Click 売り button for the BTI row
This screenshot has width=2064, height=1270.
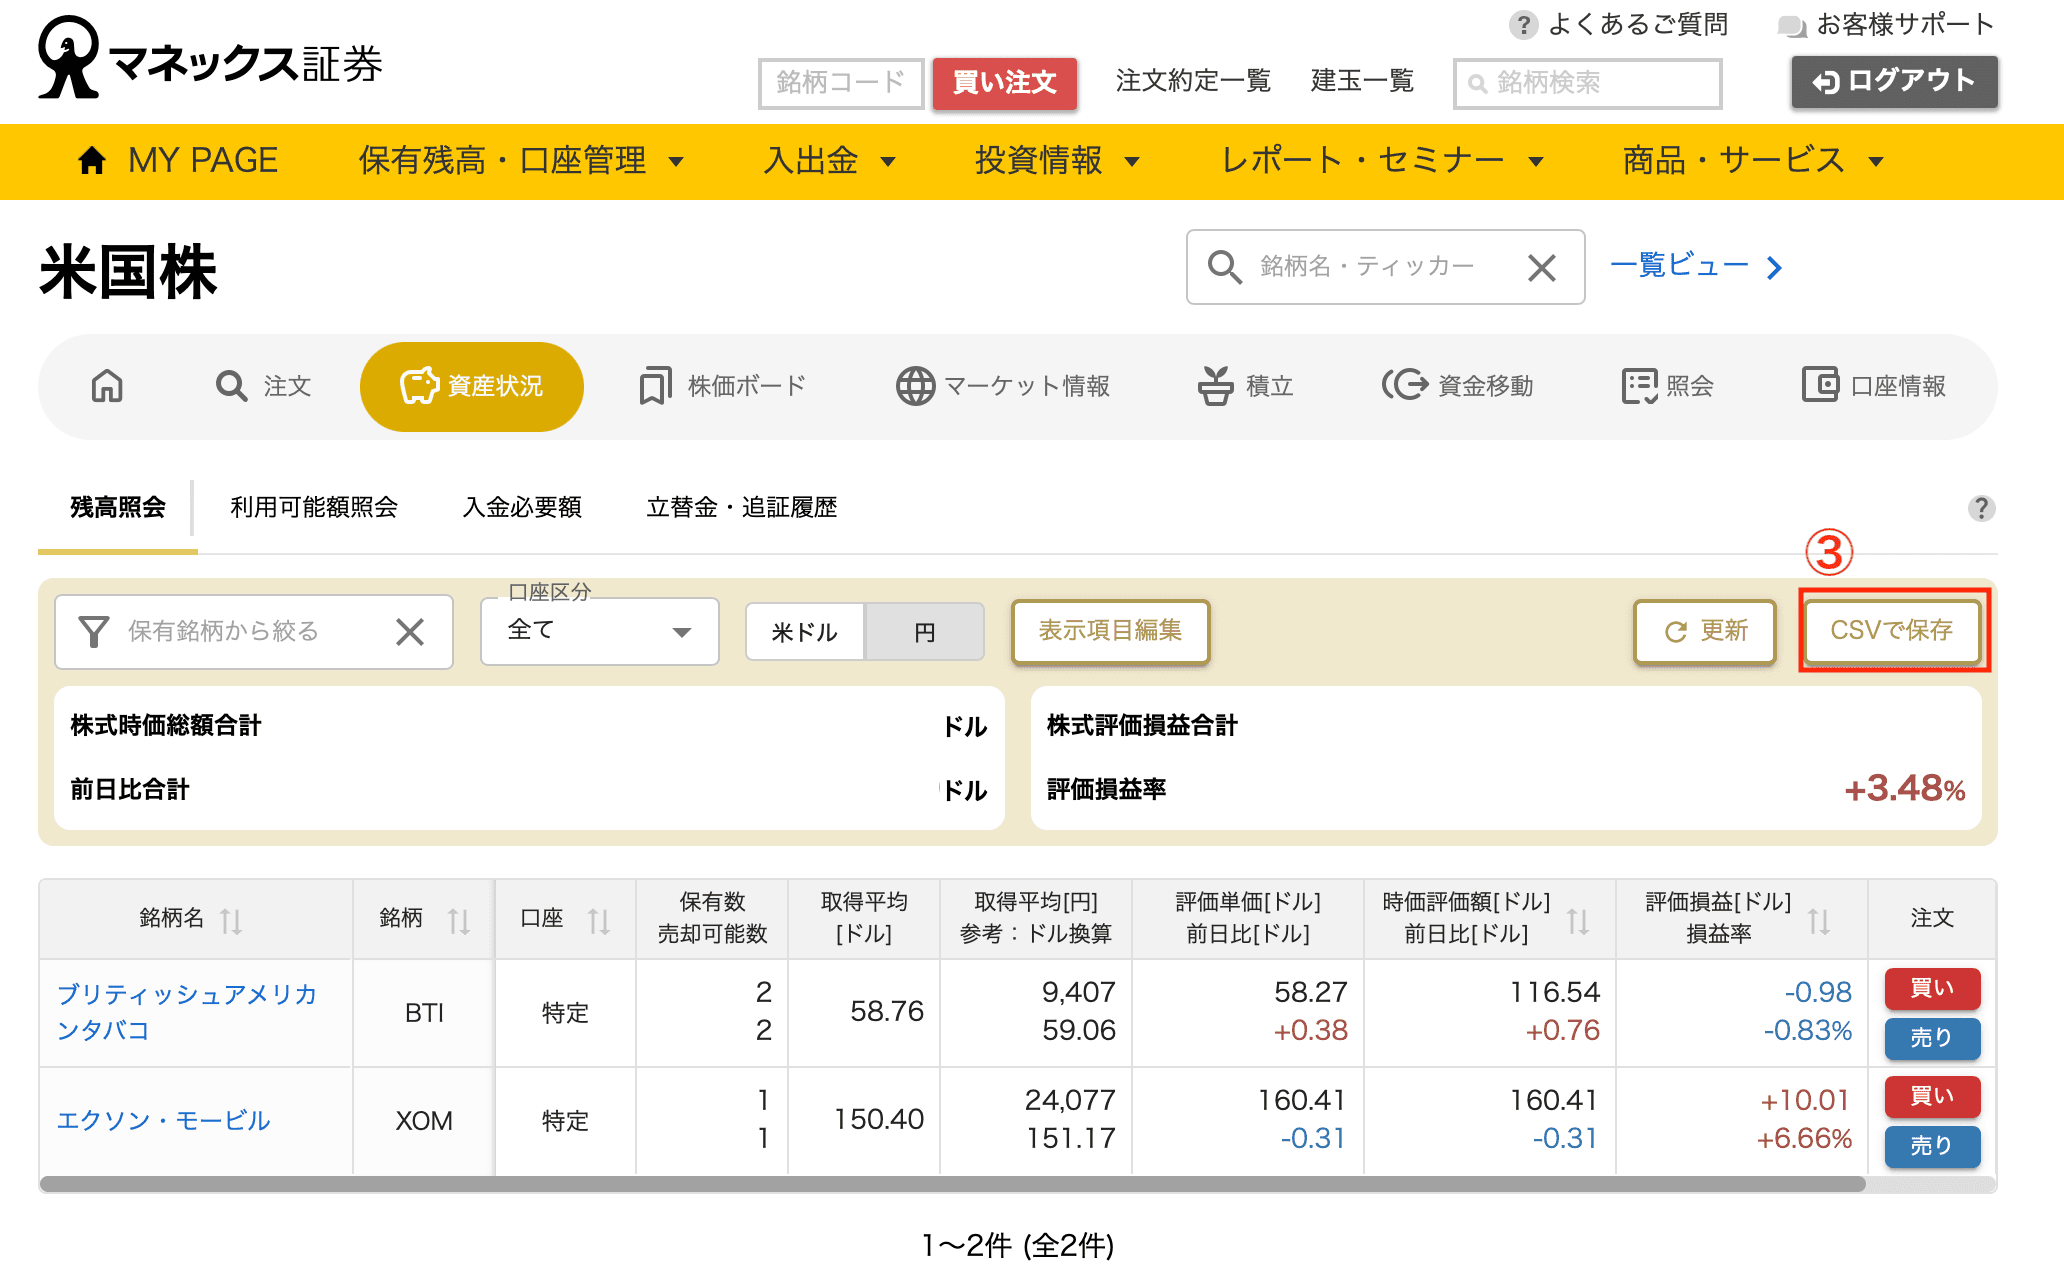click(x=1932, y=1038)
